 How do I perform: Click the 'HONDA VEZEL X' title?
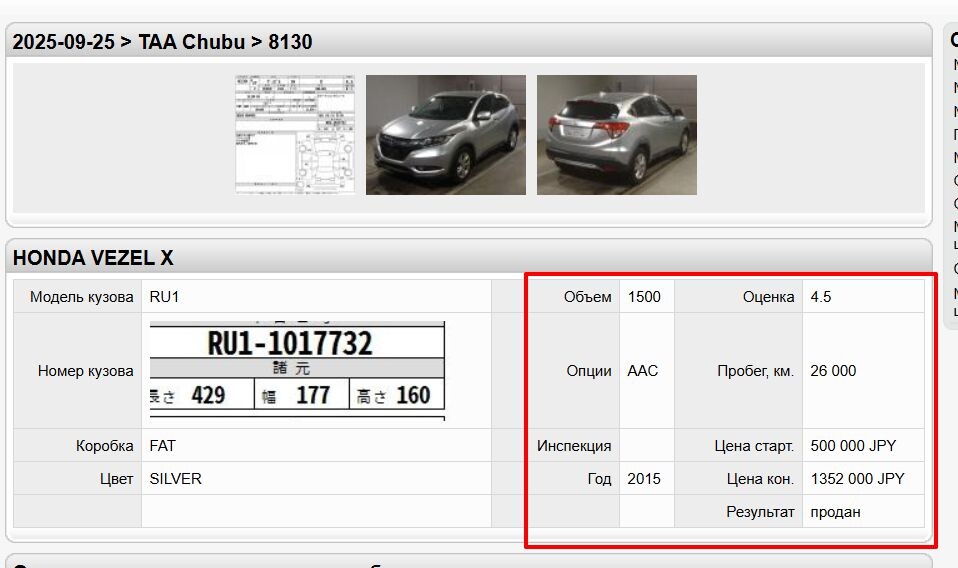point(93,258)
